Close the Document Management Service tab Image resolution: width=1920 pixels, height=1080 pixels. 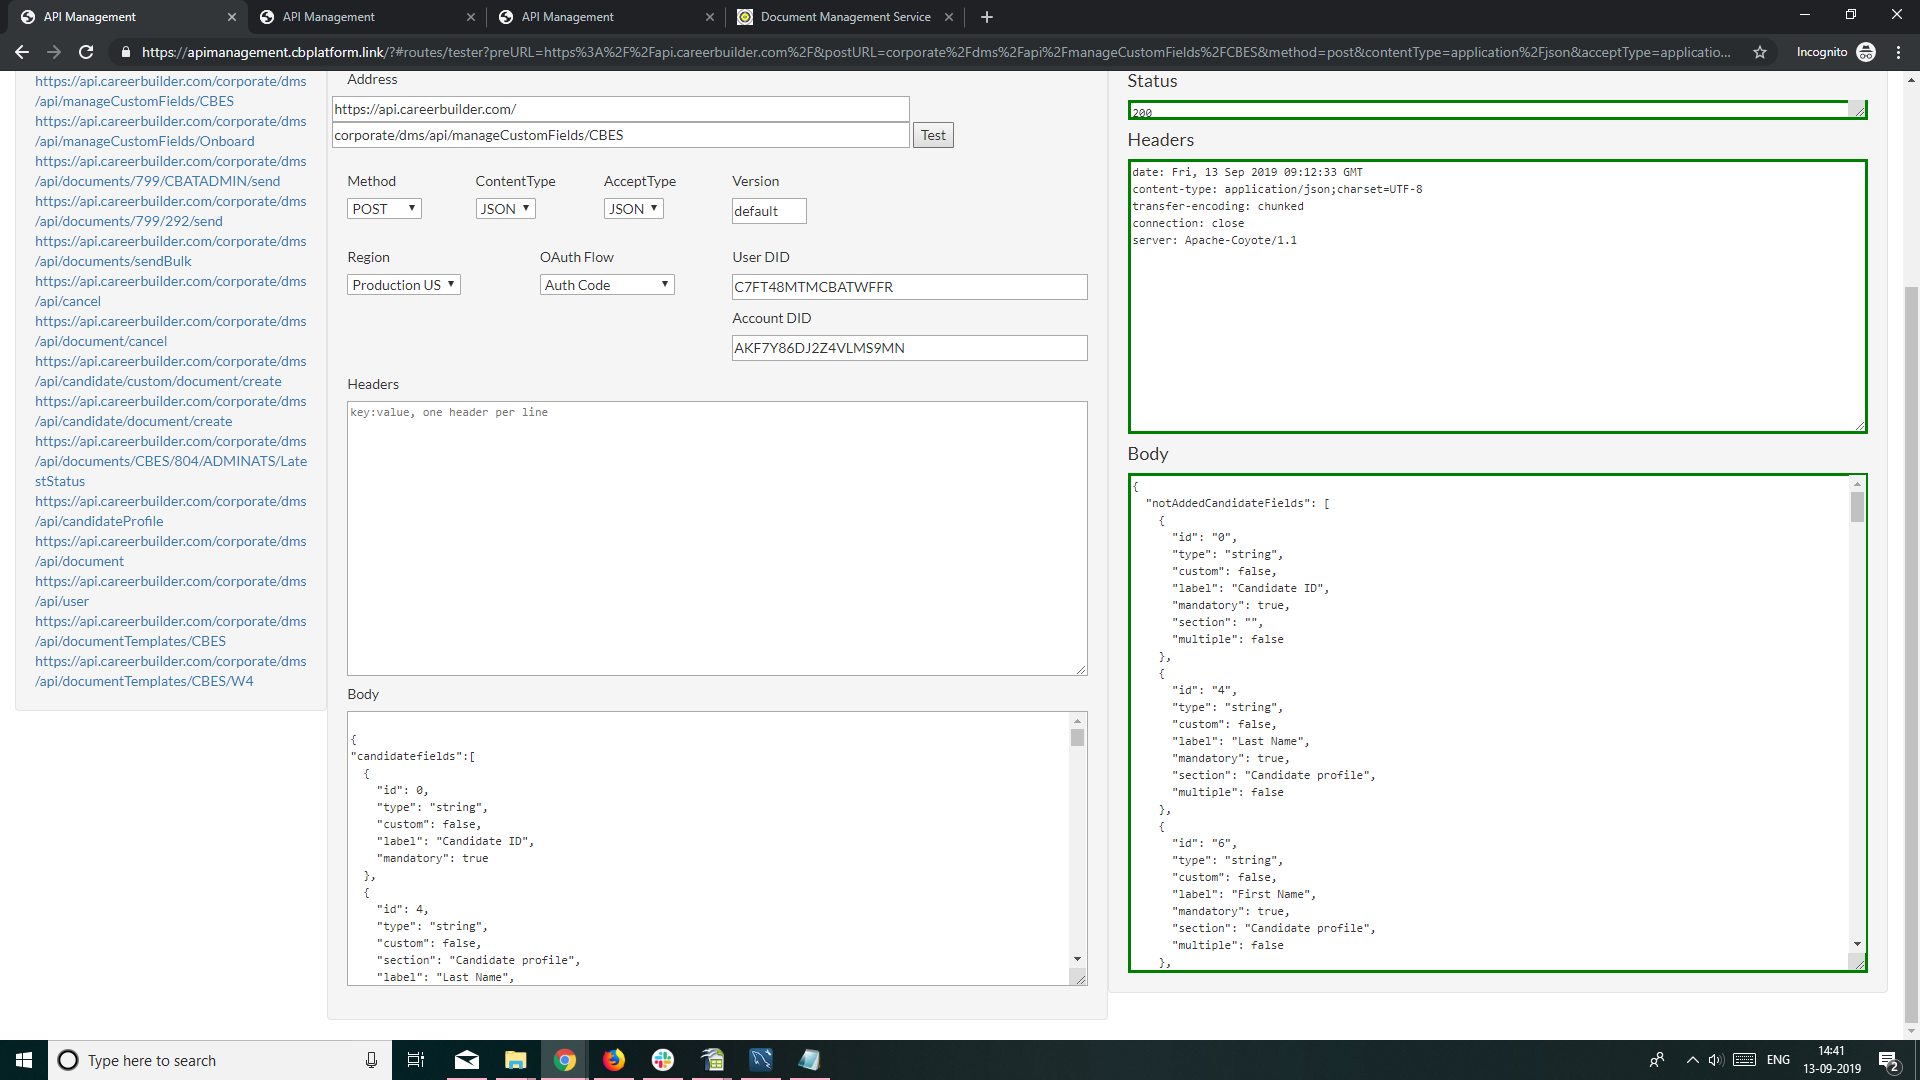[949, 17]
